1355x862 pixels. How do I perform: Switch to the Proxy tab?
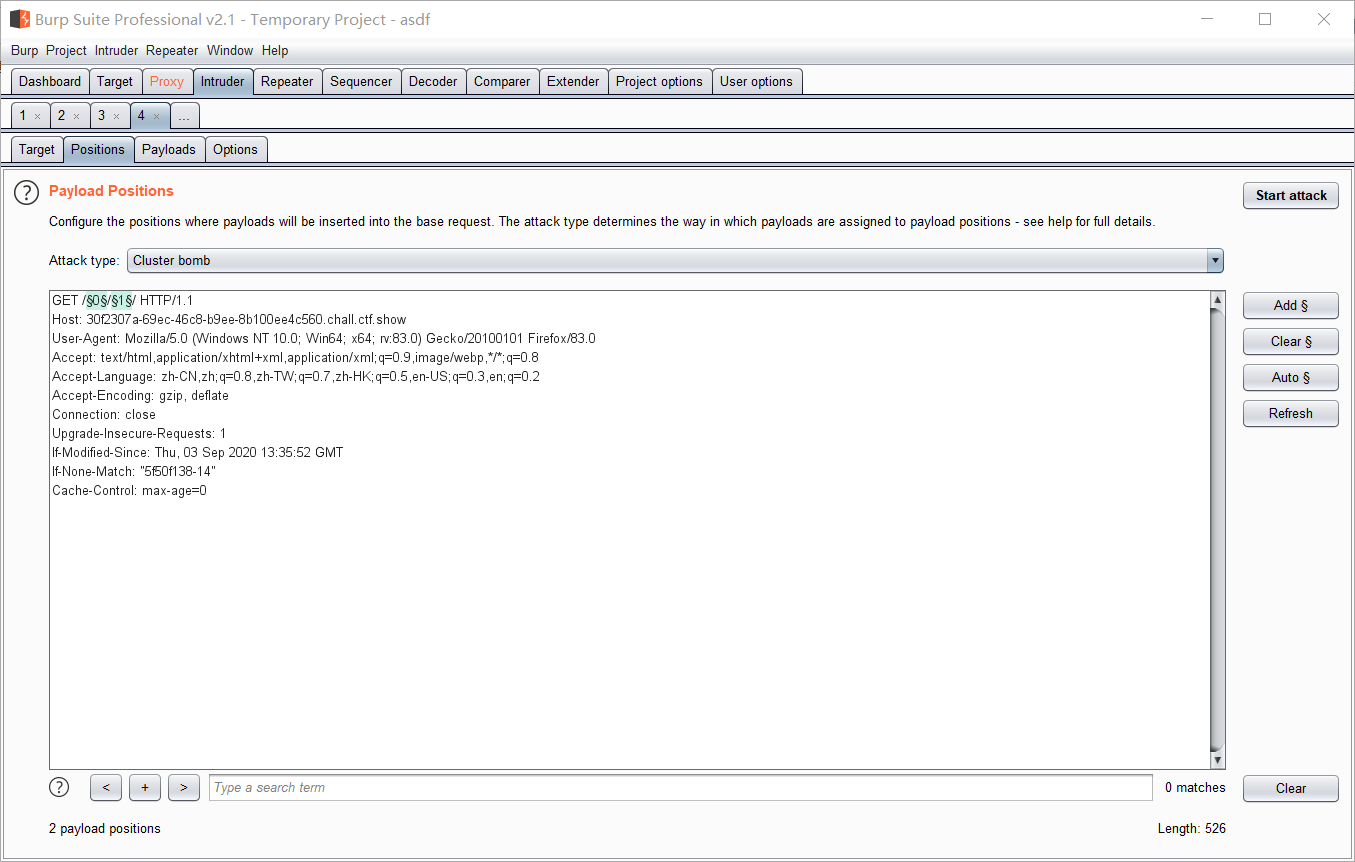click(x=167, y=82)
